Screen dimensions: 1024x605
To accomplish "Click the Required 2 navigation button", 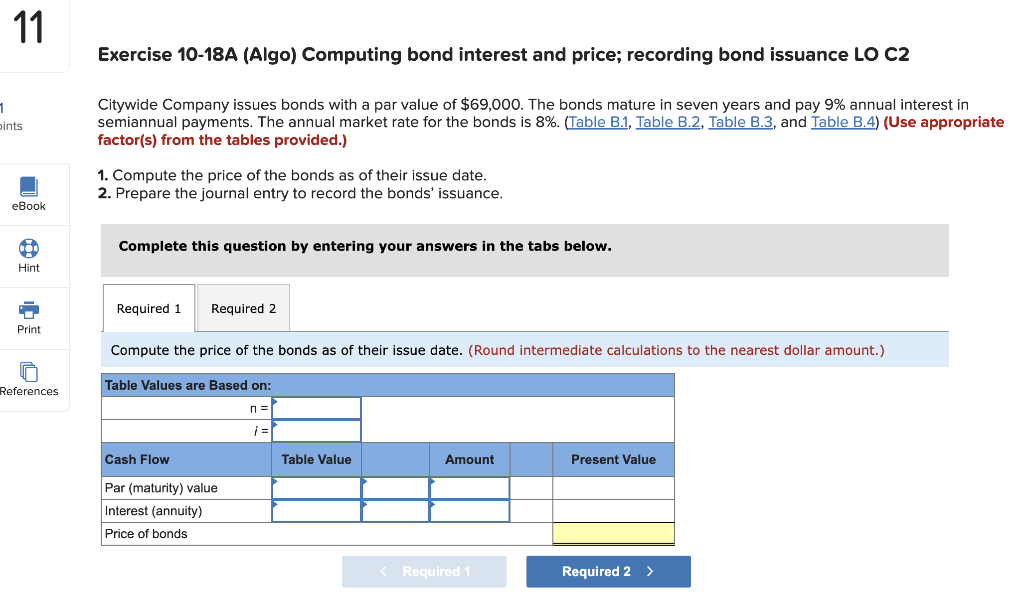I will click(608, 571).
